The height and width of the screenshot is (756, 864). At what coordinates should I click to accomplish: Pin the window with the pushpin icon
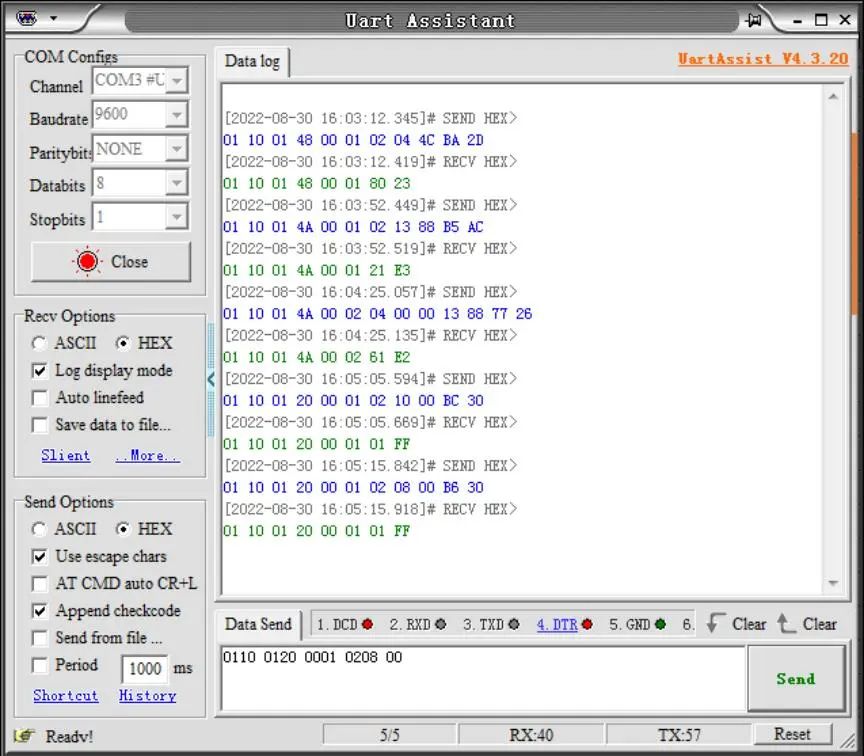coord(754,20)
